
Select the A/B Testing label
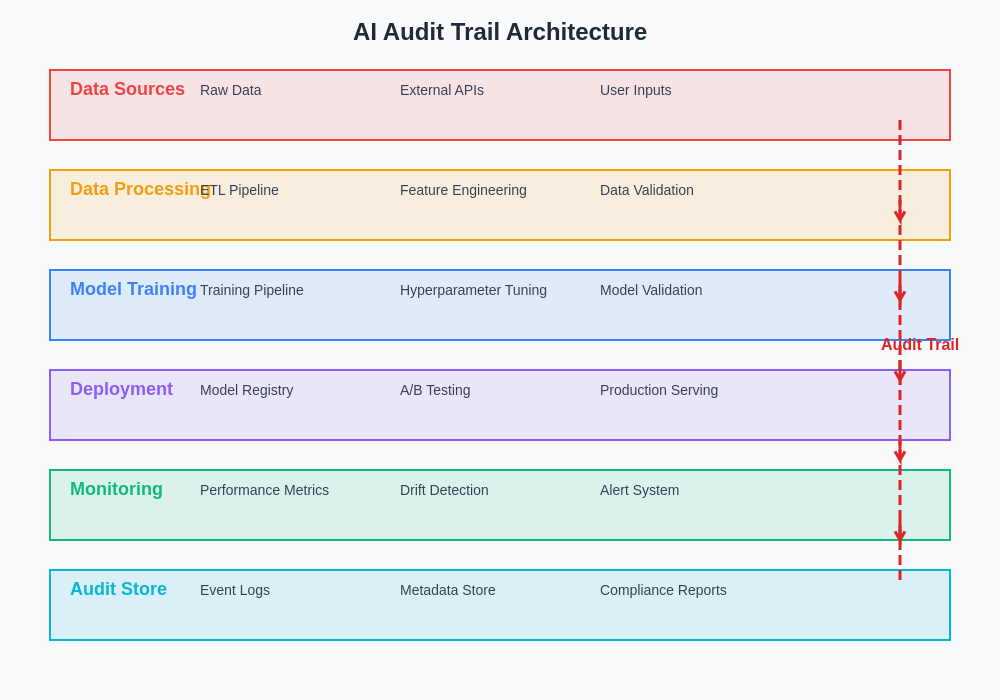(434, 390)
